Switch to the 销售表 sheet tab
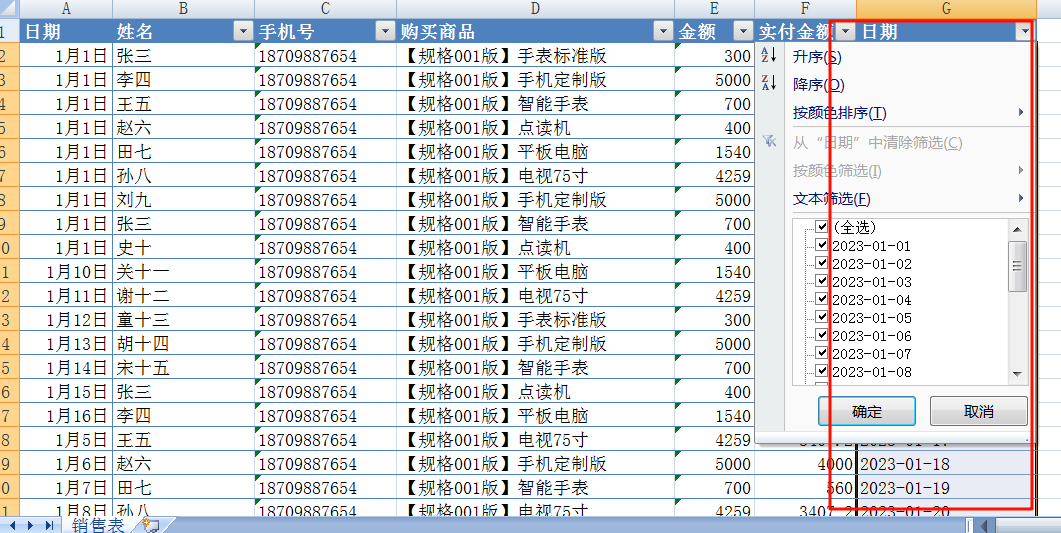Image resolution: width=1061 pixels, height=533 pixels. [x=99, y=526]
